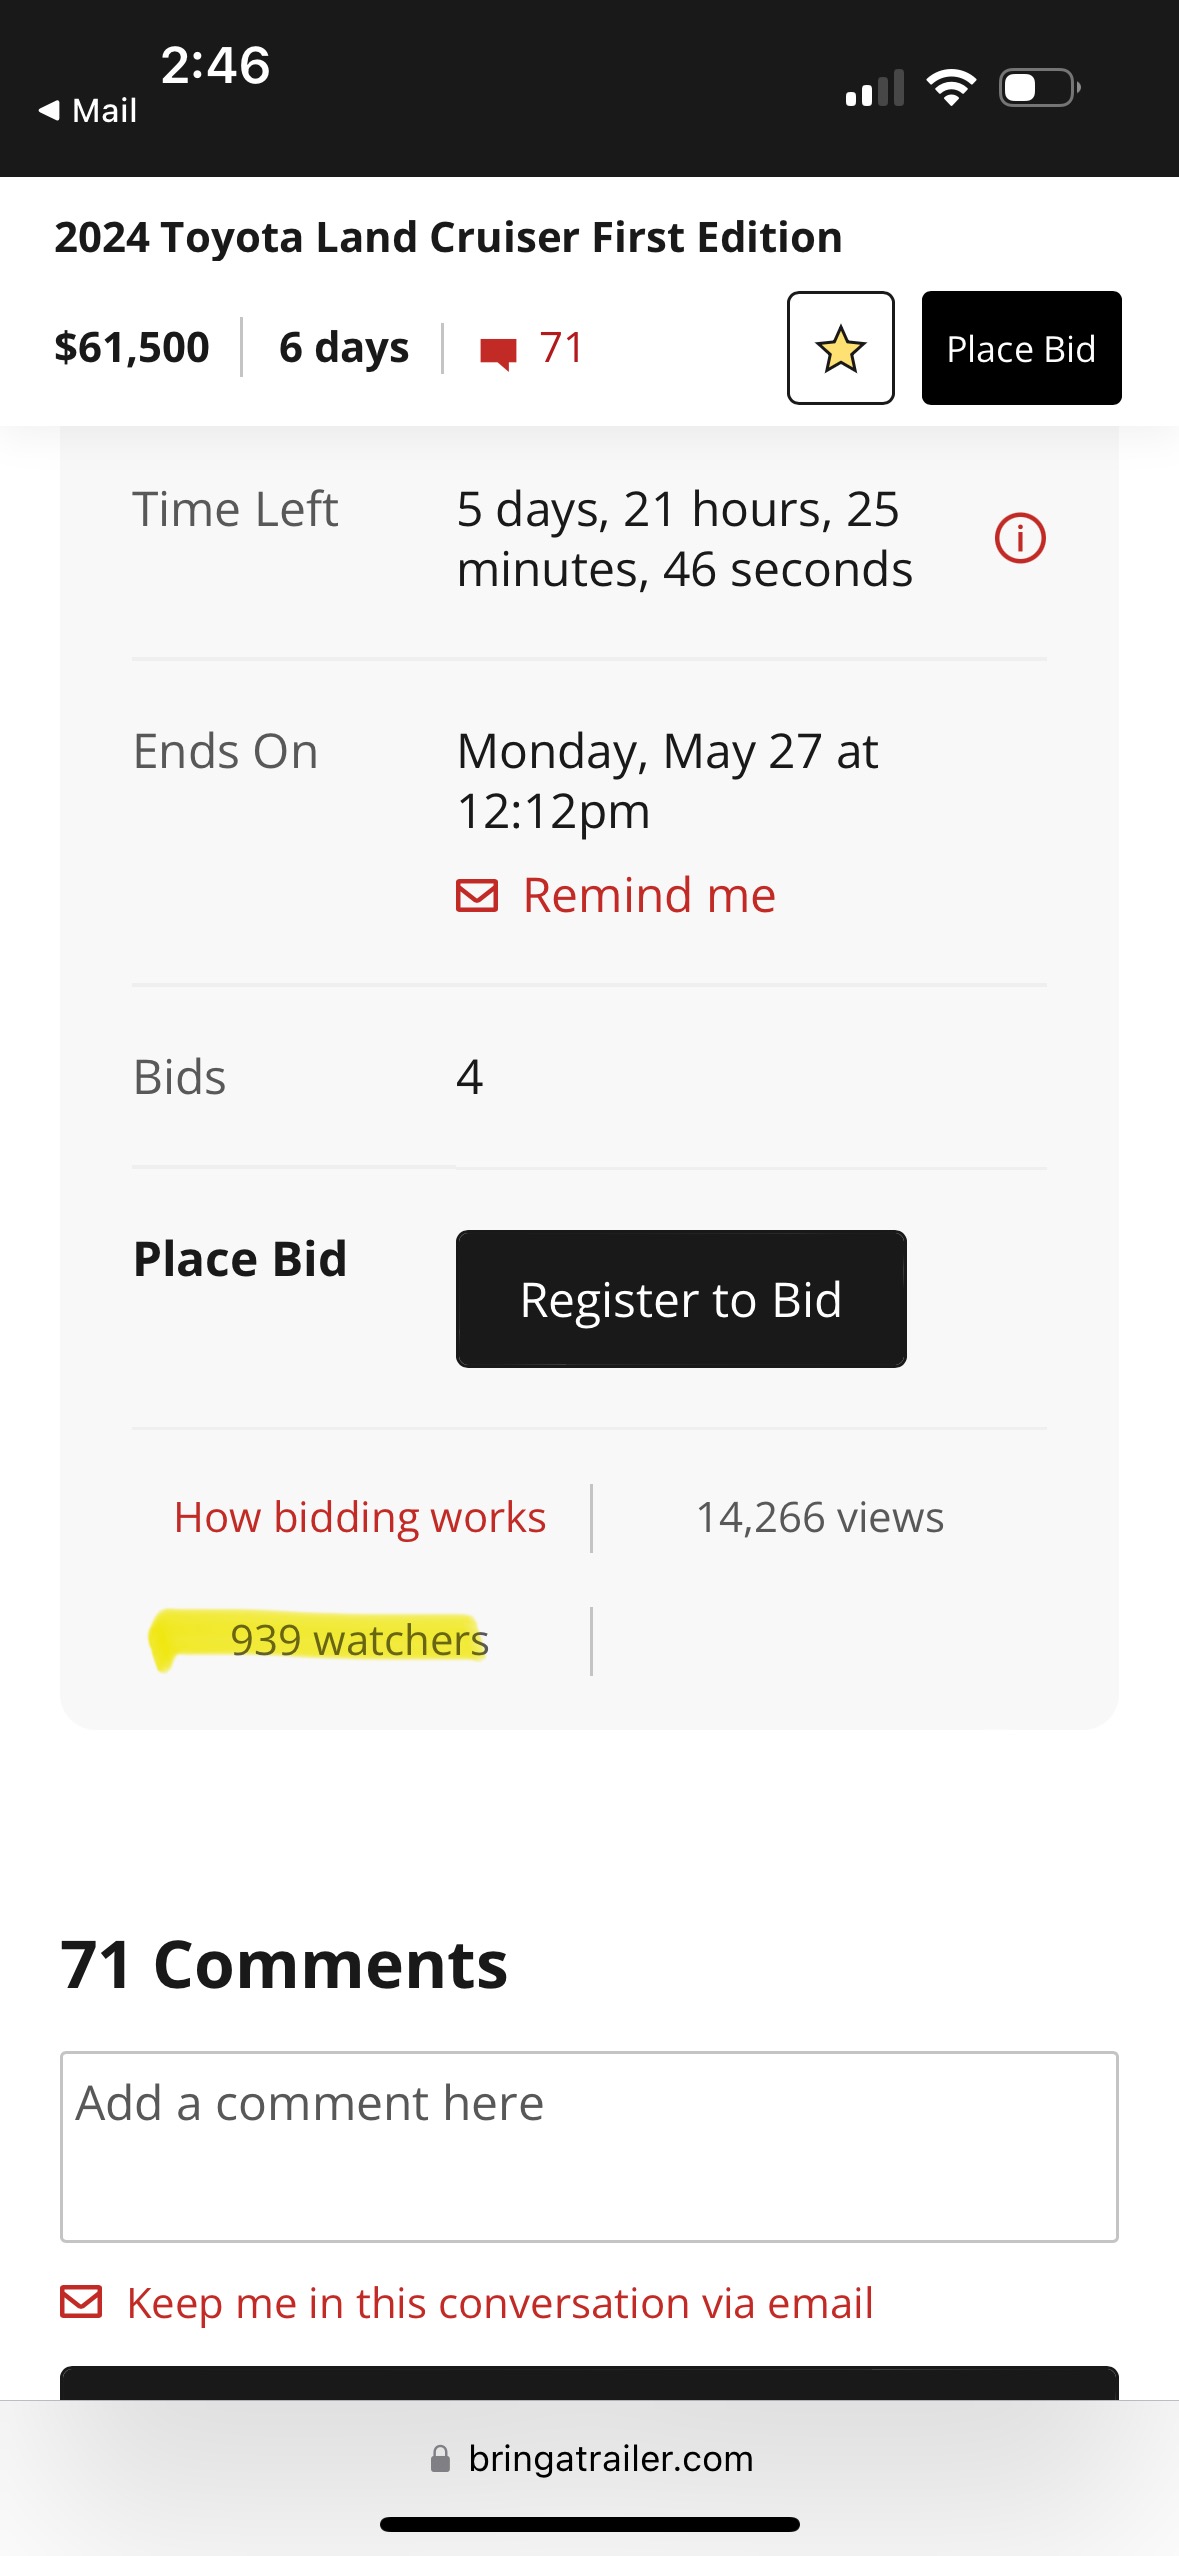
Task: Click the red comment bubble icon
Action: pos(498,353)
